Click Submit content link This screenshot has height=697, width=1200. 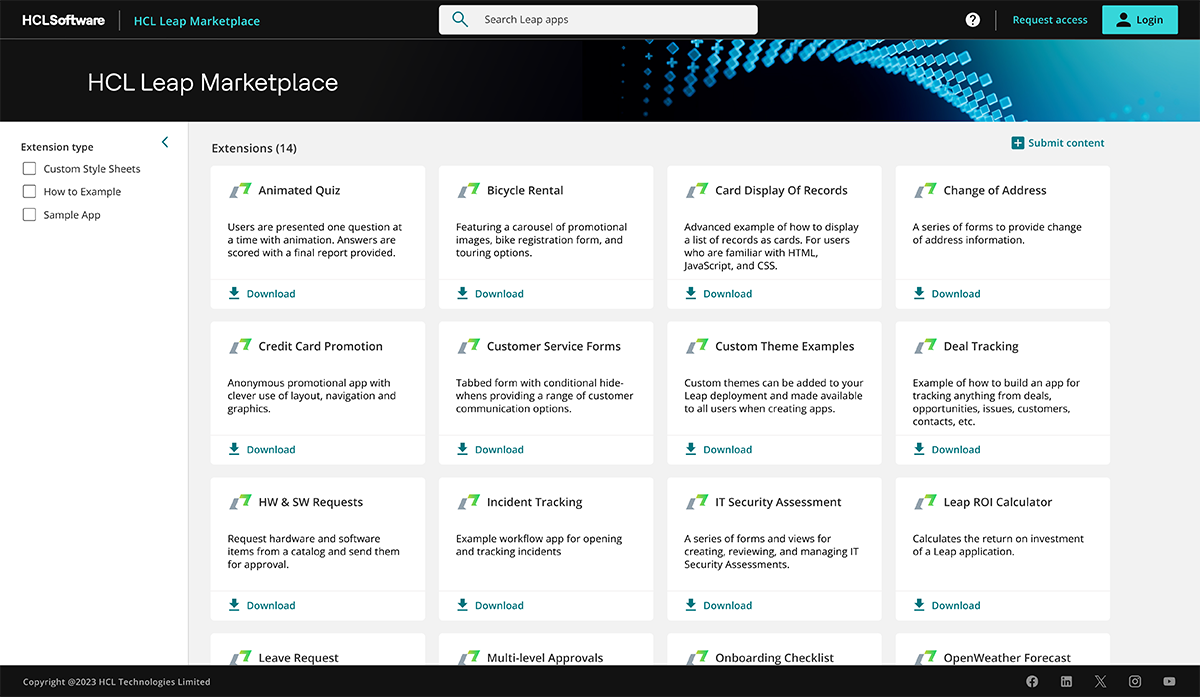(1058, 143)
